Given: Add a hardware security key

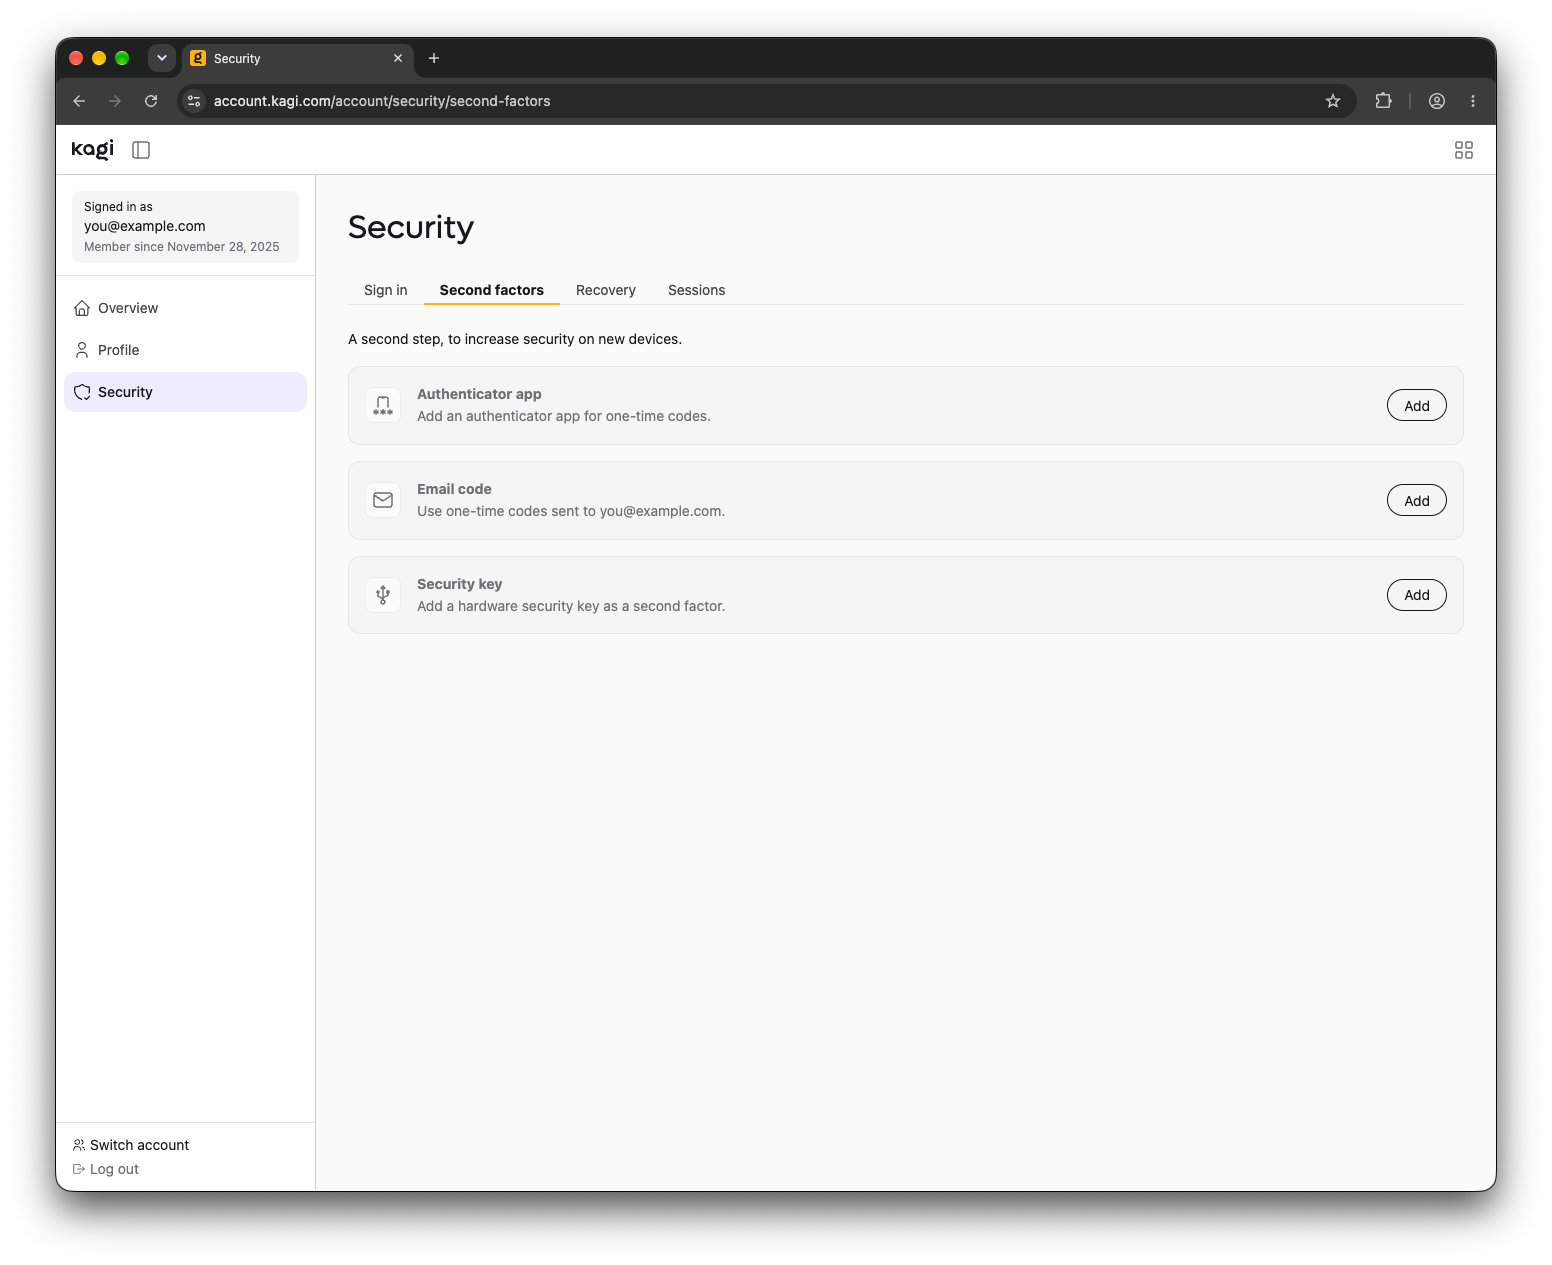Looking at the screenshot, I should (x=1416, y=595).
